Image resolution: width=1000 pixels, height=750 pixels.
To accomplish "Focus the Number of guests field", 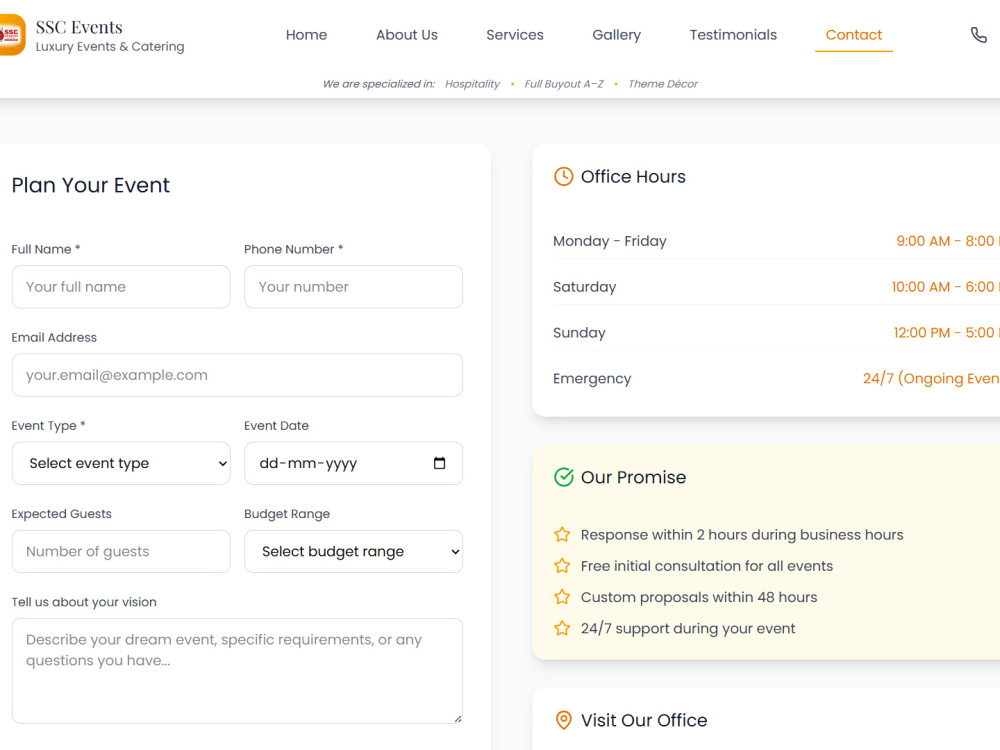I will tap(121, 551).
